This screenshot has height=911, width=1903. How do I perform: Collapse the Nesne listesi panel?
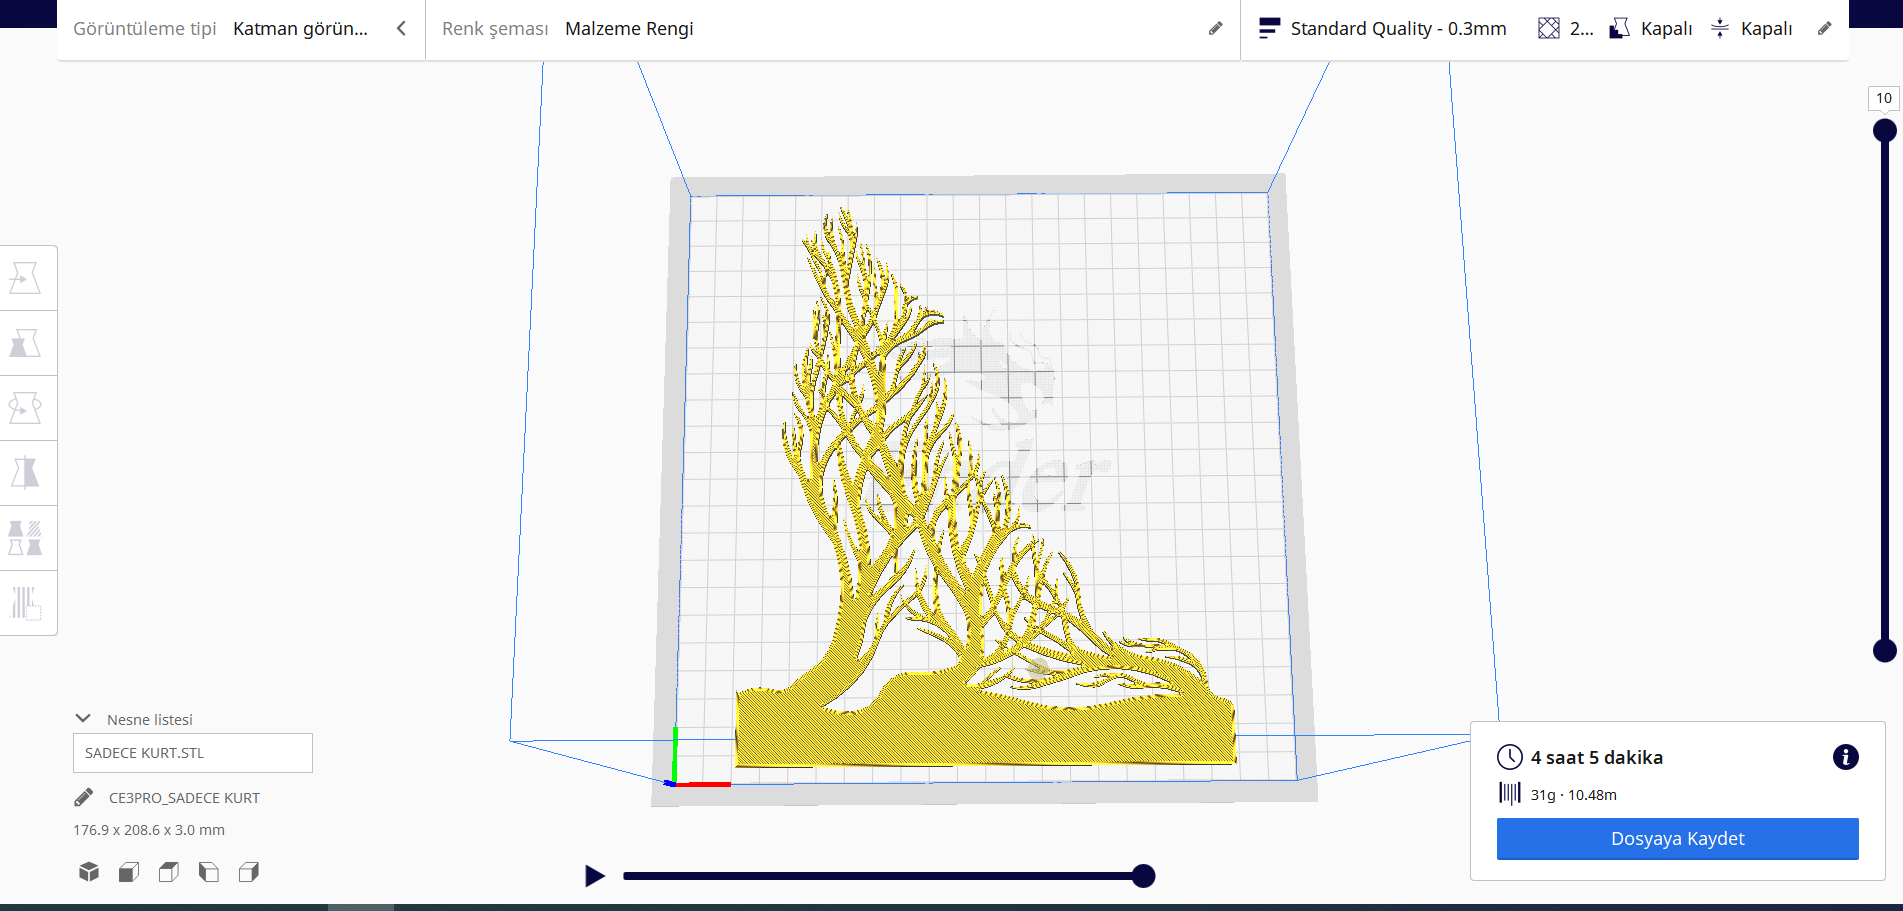point(82,717)
